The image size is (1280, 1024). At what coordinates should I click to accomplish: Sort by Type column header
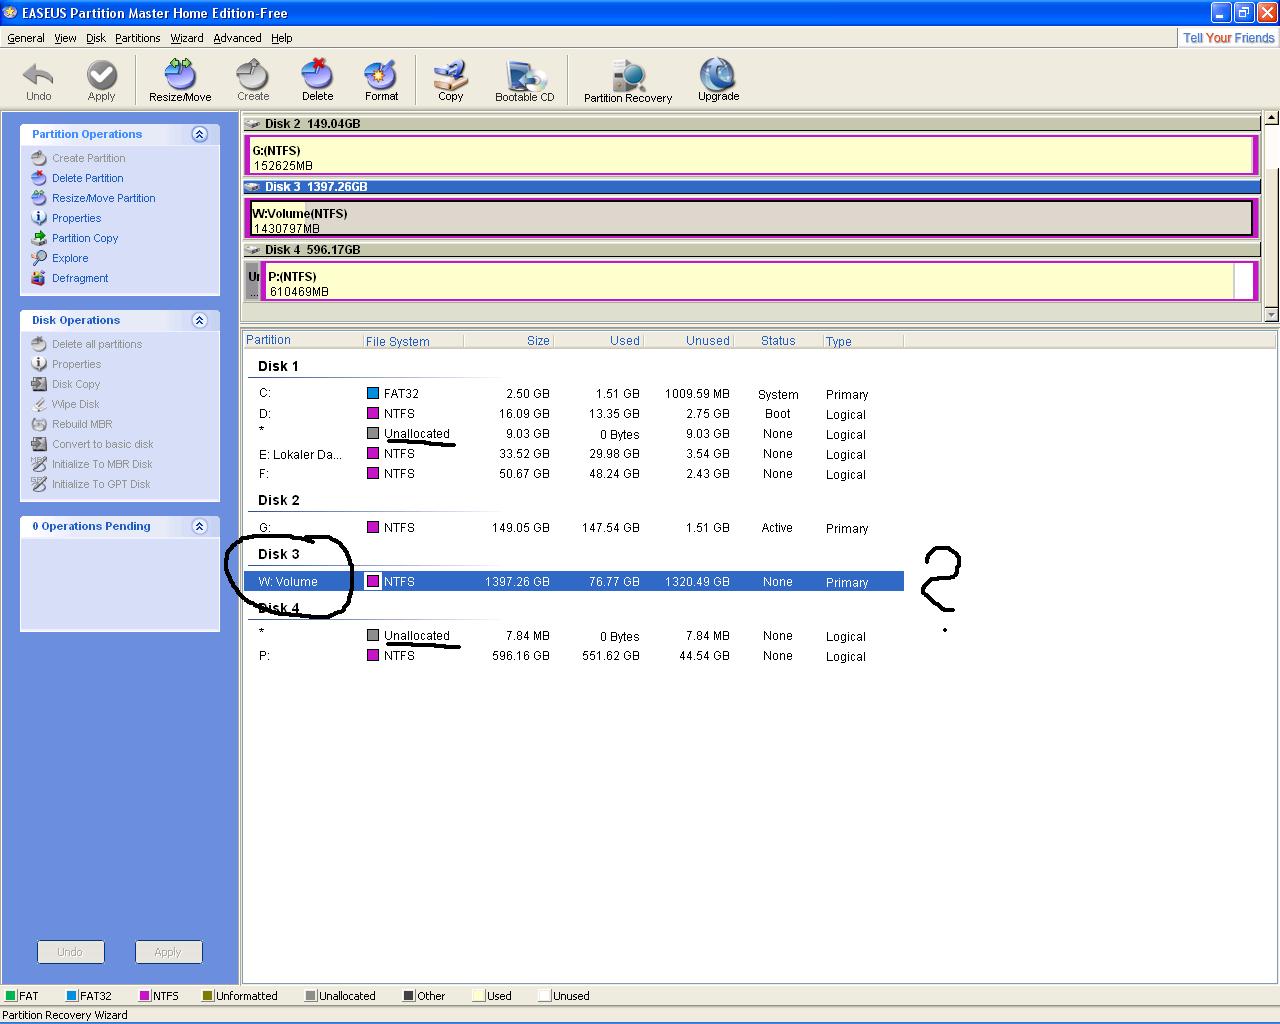tap(863, 341)
